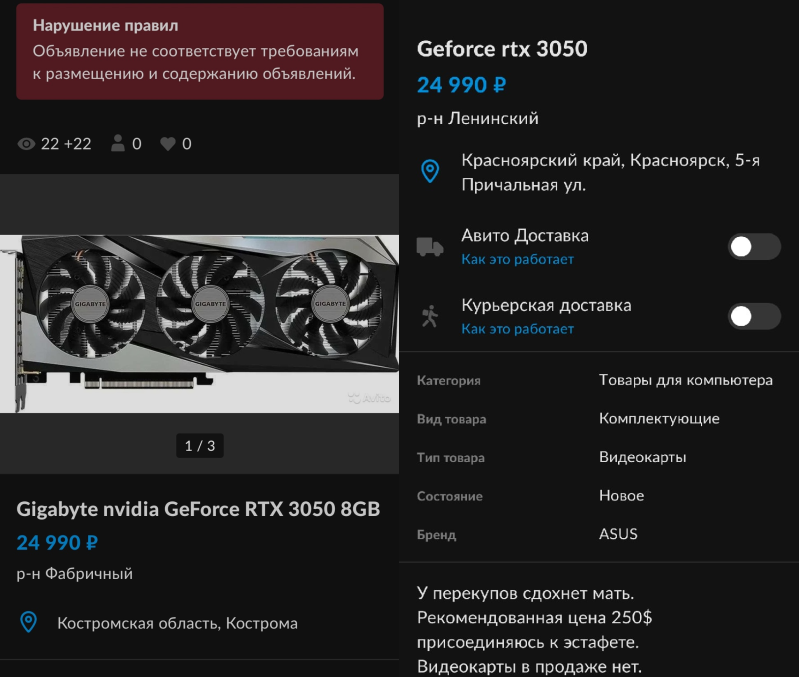This screenshot has width=800, height=677.
Task: Click the eye views counter icon
Action: 27,144
